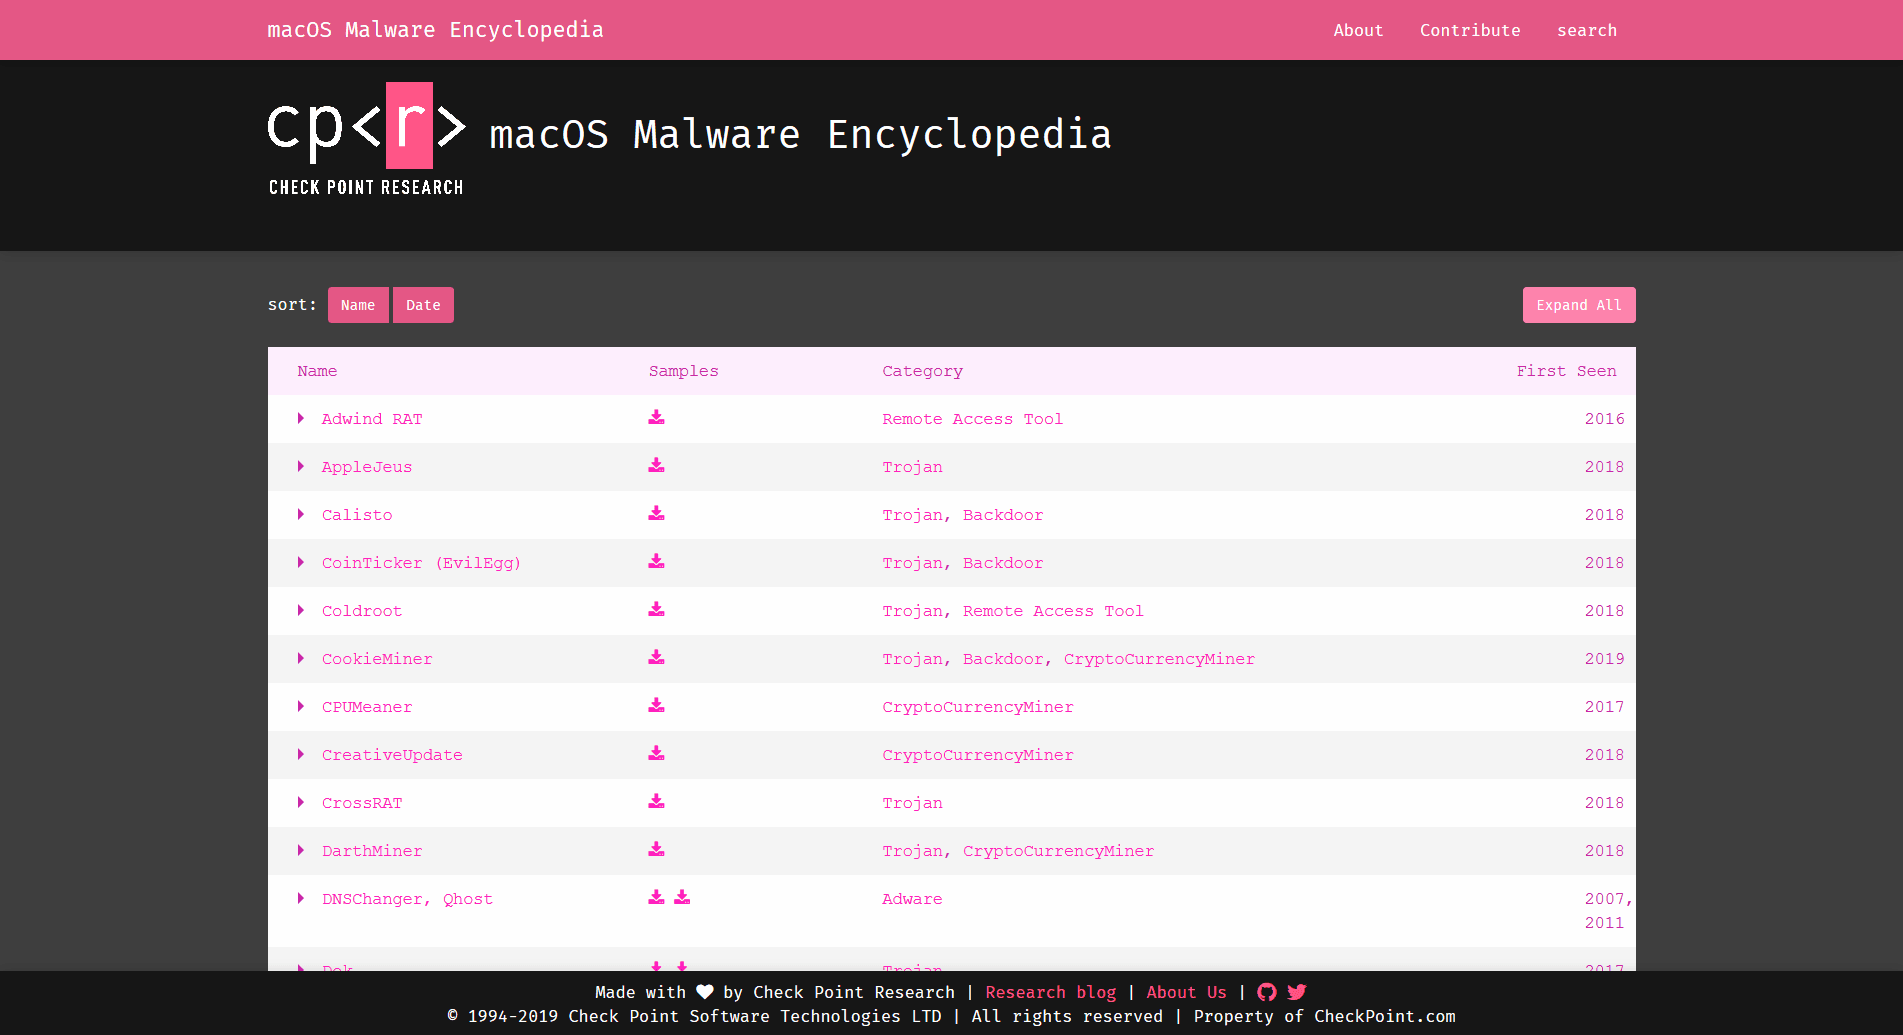1903x1035 pixels.
Task: Click the large macOS Malware Encyclopedia heading
Action: click(800, 135)
